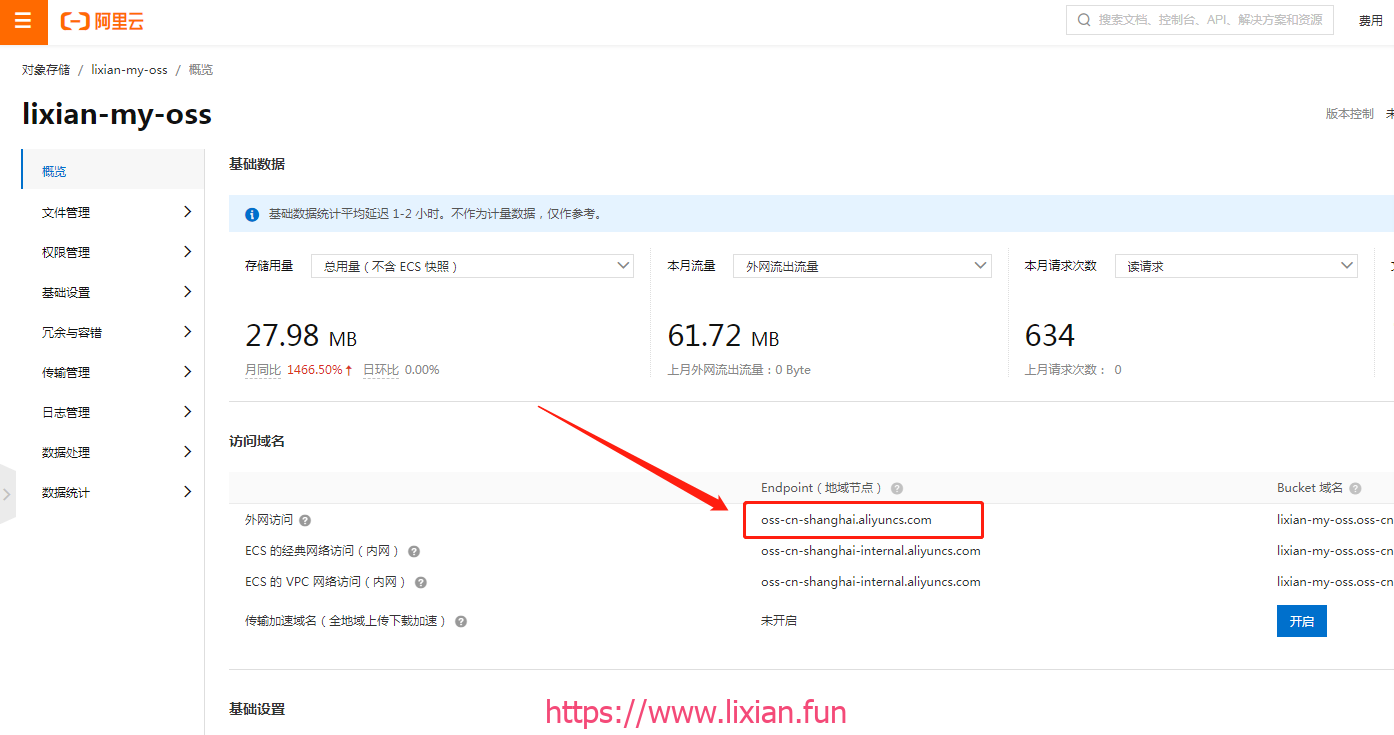Open the 本月请求次数 type dropdown
Viewport: 1394px width, 735px height.
(x=1236, y=266)
